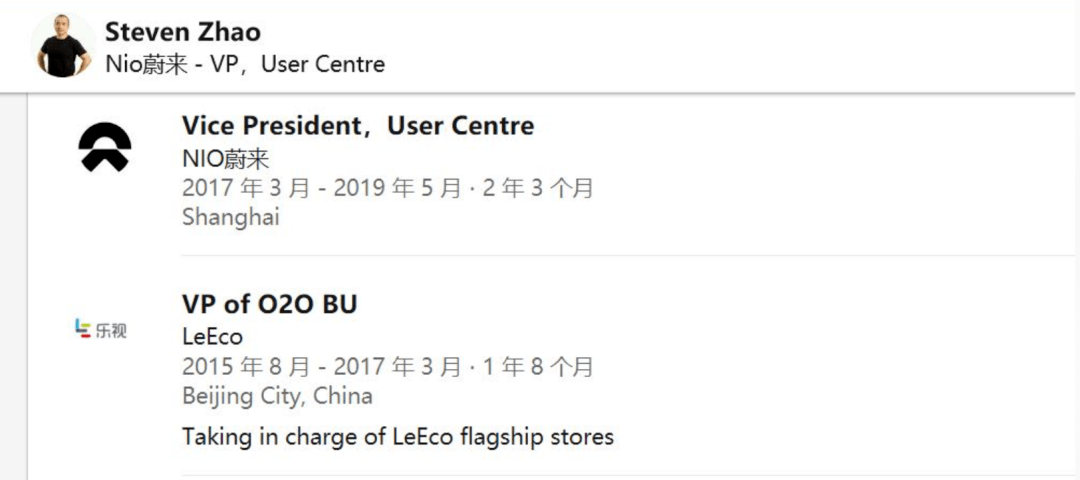Open the VP of O2O BU position
Screen dimensions: 1080x480
point(269,304)
